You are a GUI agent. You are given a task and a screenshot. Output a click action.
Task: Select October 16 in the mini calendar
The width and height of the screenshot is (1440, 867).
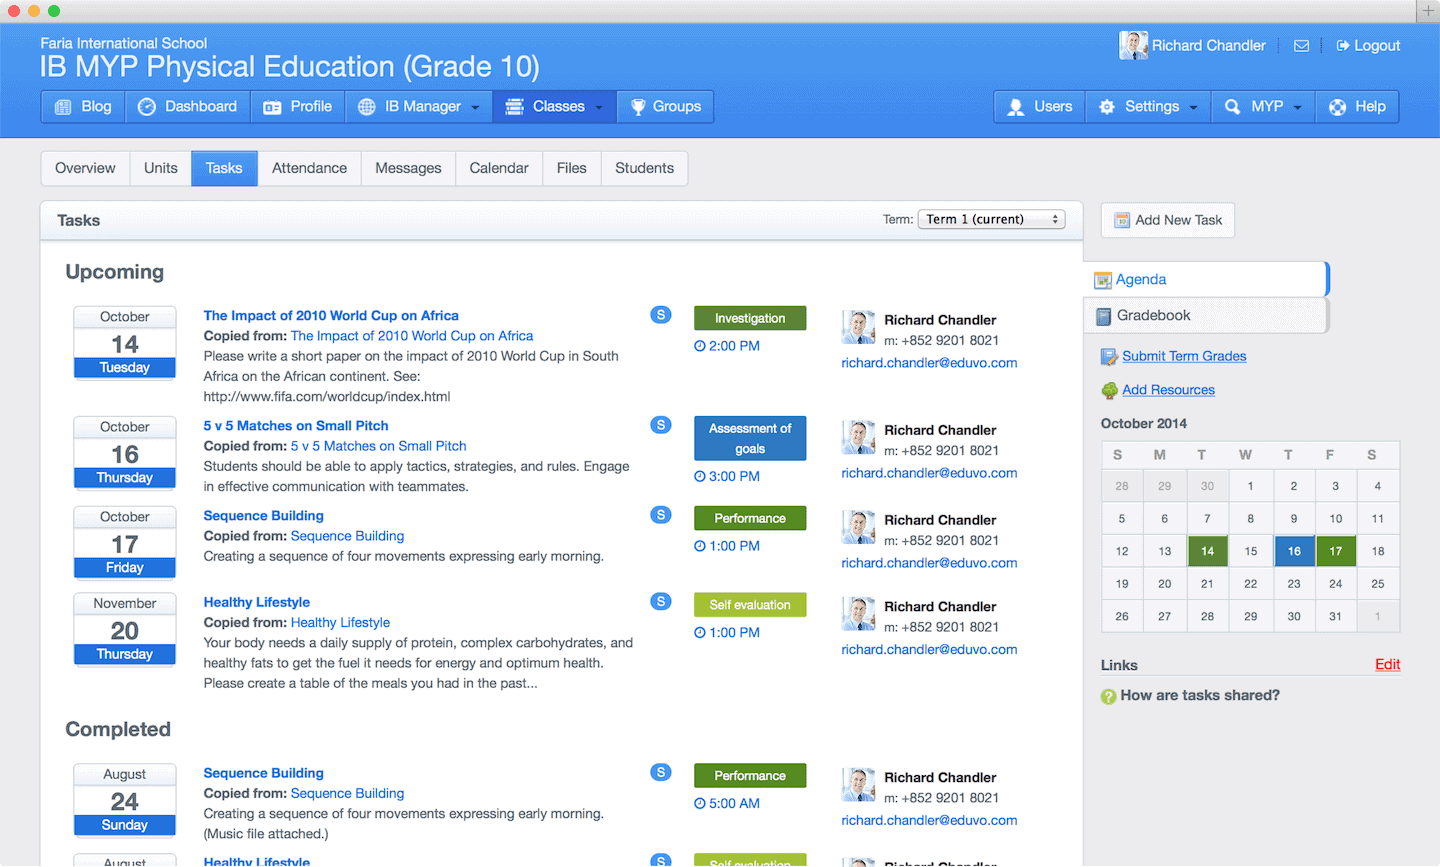pyautogui.click(x=1294, y=551)
